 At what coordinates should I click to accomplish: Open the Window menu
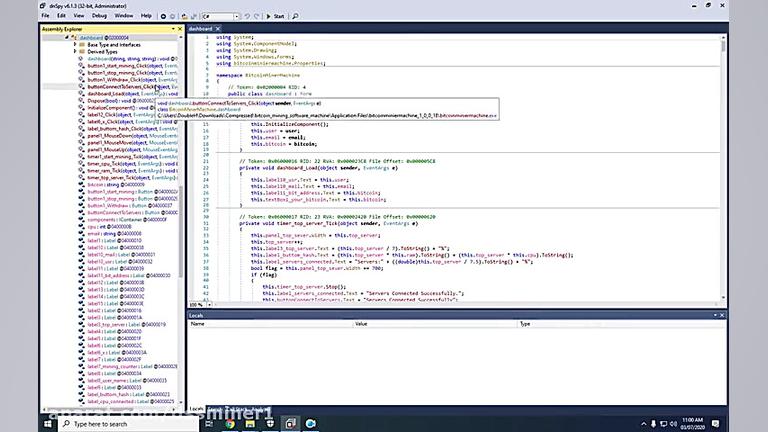[123, 16]
